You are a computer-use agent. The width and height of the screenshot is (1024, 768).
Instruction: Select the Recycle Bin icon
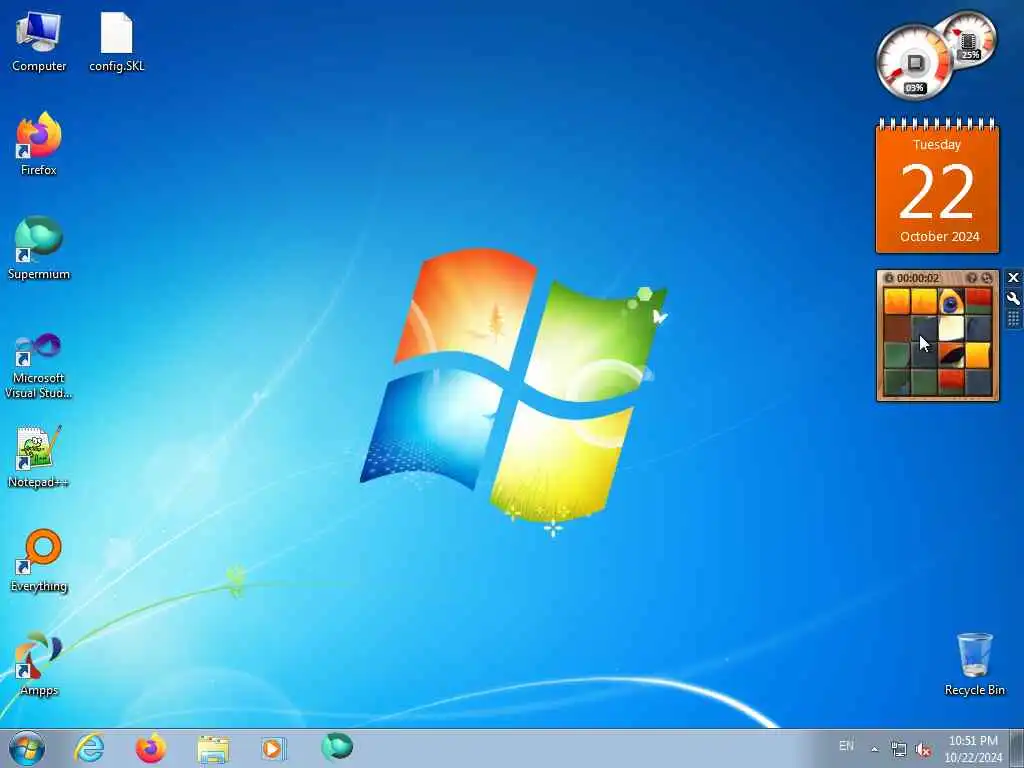pyautogui.click(x=974, y=664)
